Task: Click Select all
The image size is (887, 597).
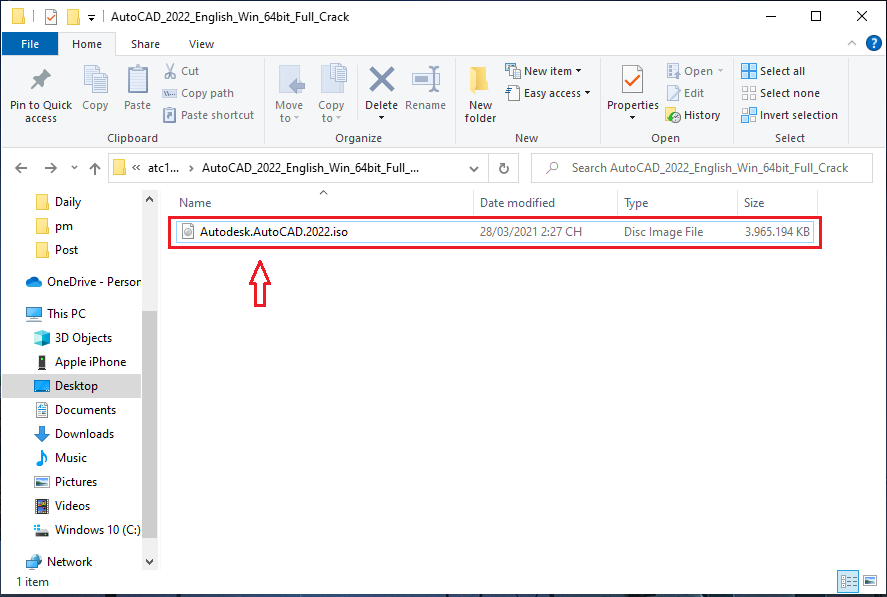Action: point(773,71)
